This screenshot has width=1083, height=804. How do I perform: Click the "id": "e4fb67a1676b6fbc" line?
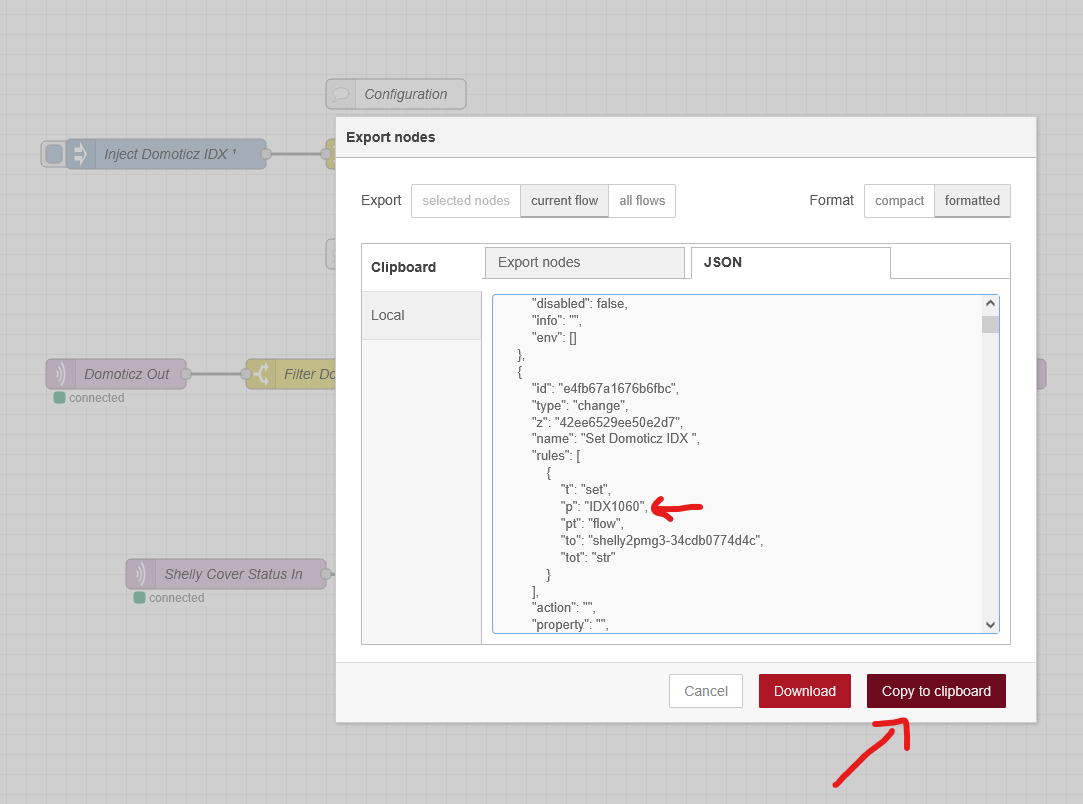pos(605,388)
